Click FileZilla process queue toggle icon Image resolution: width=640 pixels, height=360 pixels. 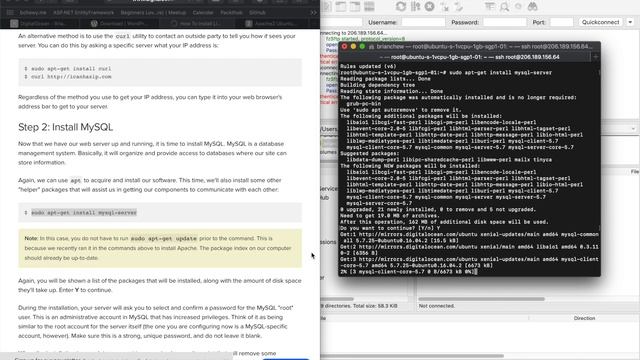pos(416,6)
